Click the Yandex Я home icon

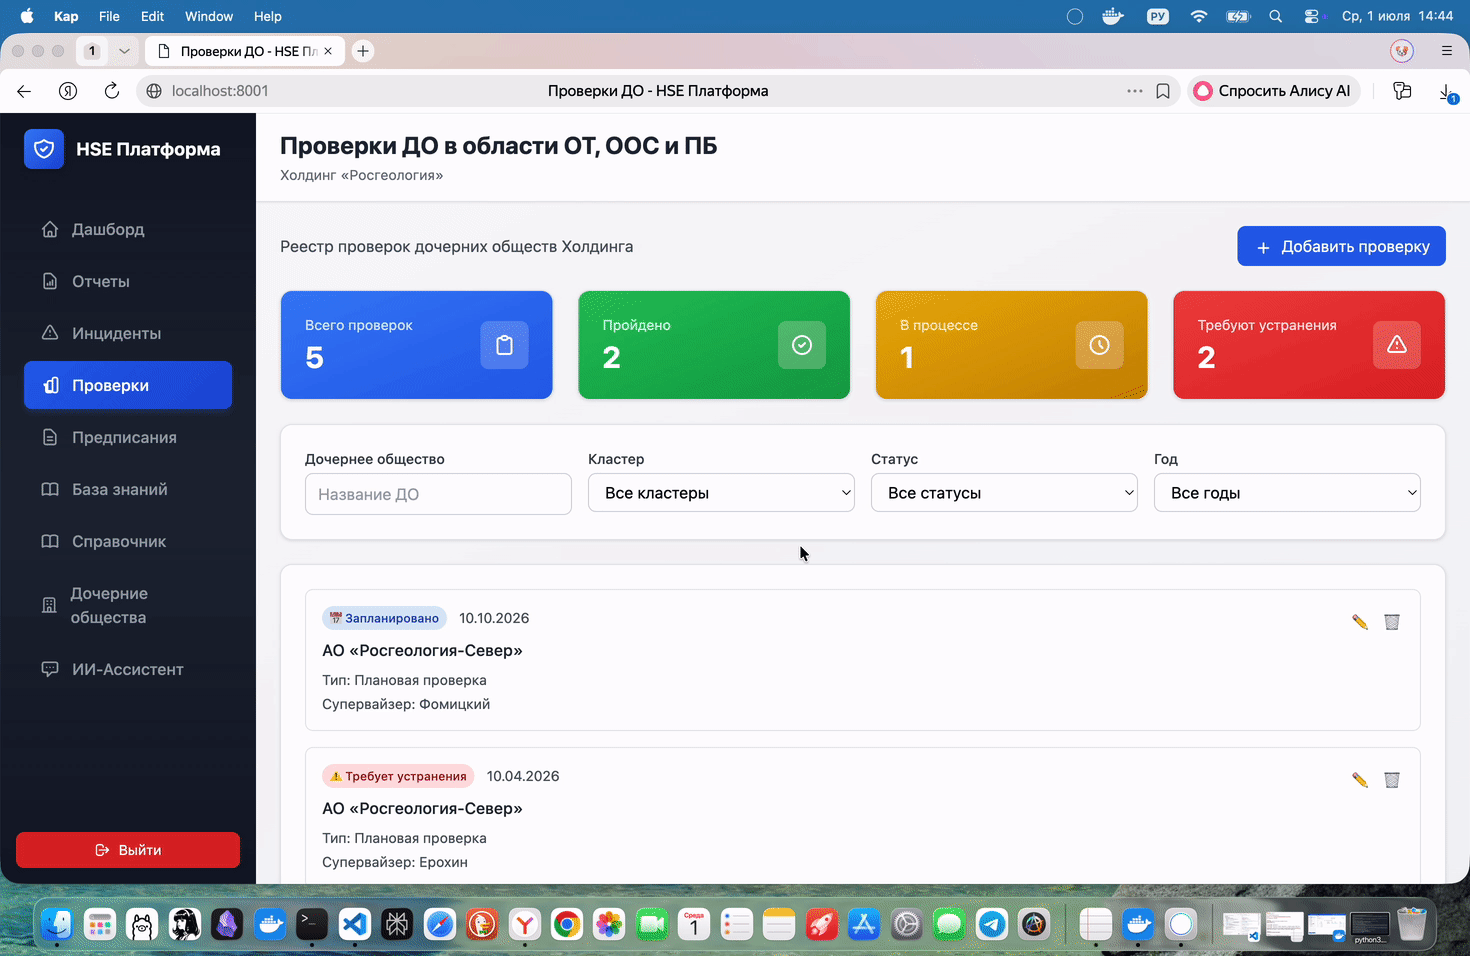click(68, 91)
